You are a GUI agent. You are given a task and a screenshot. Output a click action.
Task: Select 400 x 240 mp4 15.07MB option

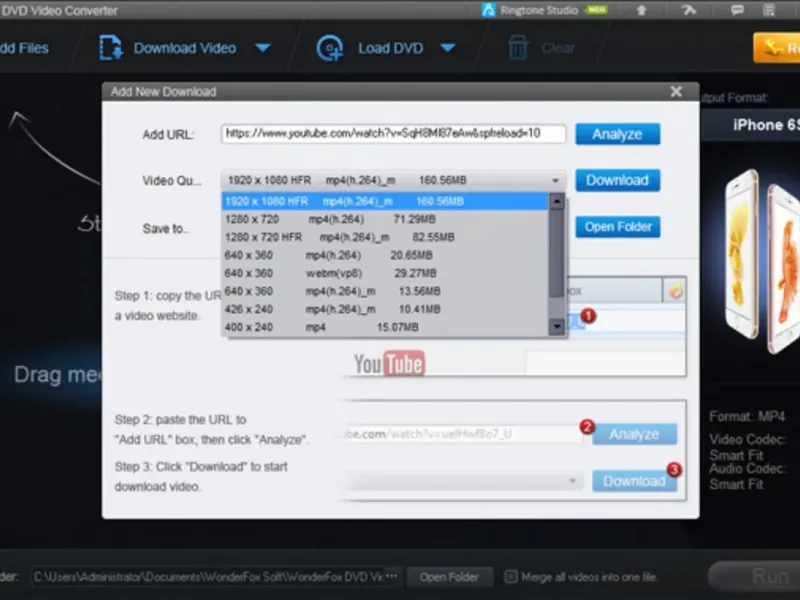pos(385,327)
